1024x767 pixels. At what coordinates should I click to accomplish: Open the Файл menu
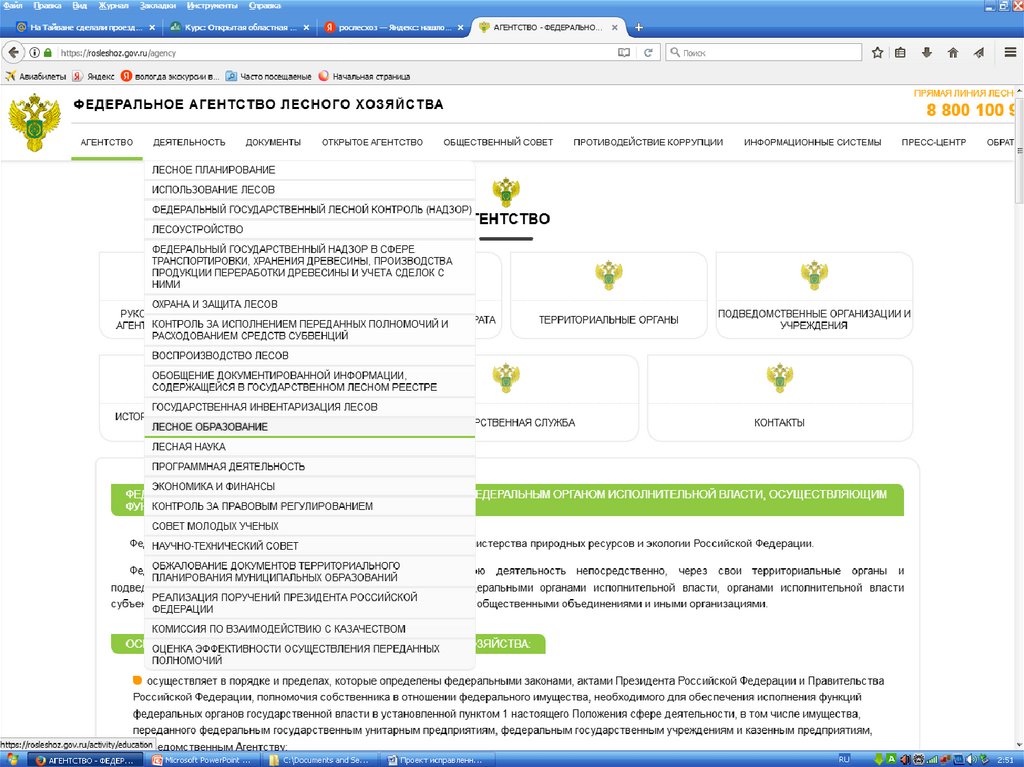pyautogui.click(x=12, y=6)
